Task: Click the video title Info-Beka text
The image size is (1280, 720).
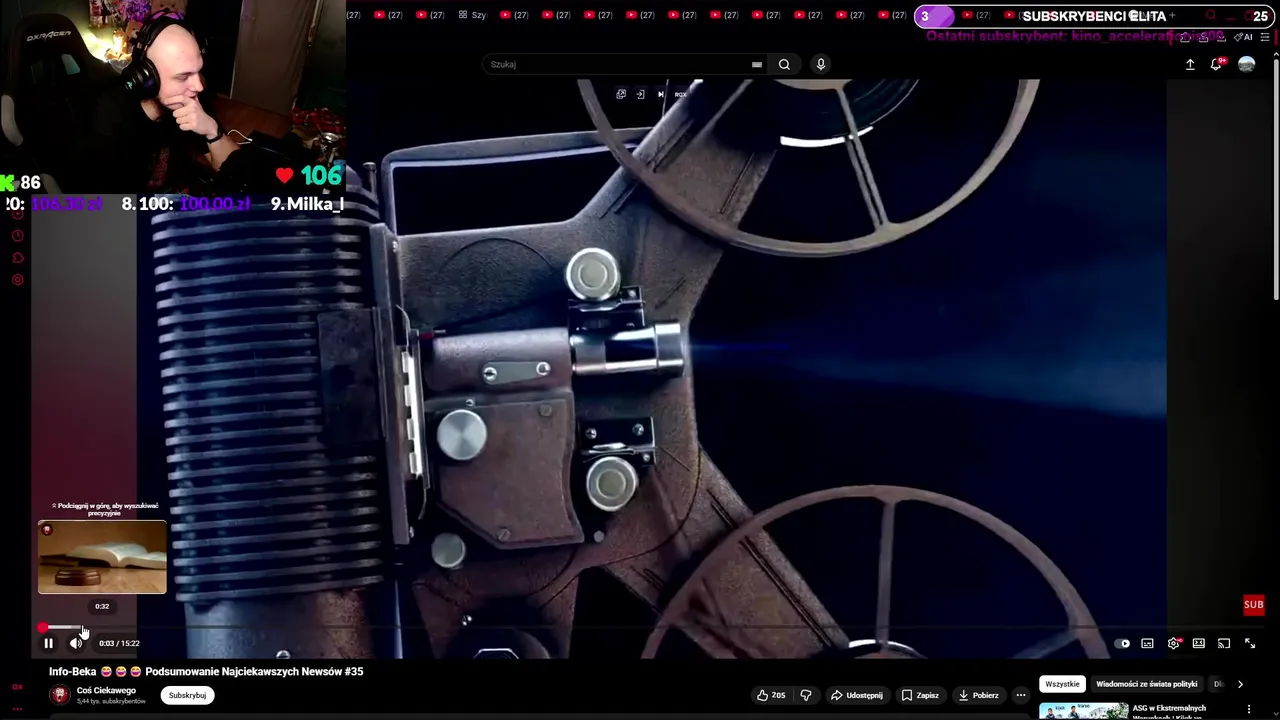Action: click(206, 672)
